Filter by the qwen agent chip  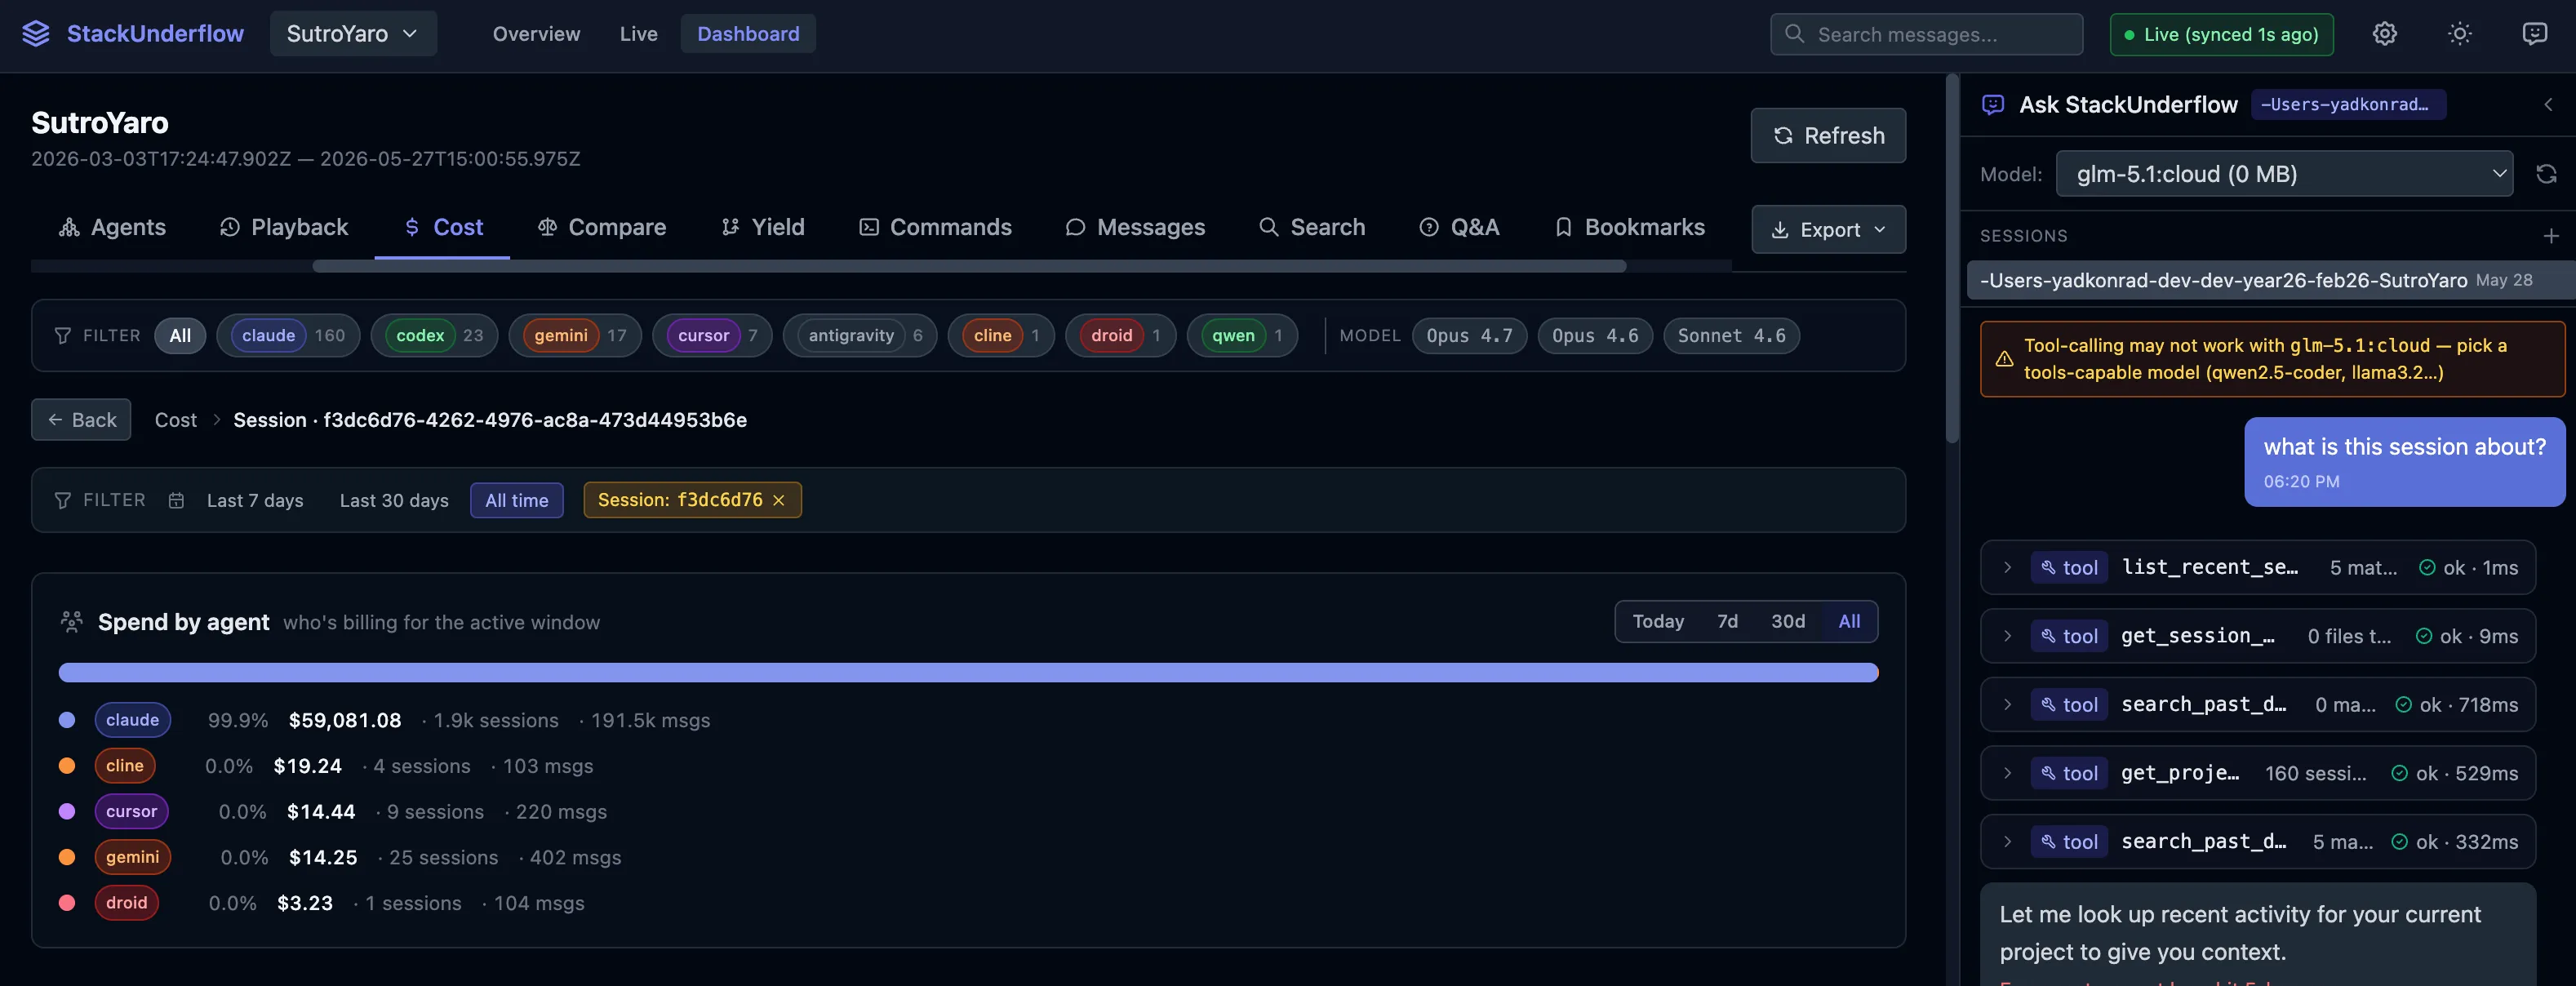(1242, 336)
